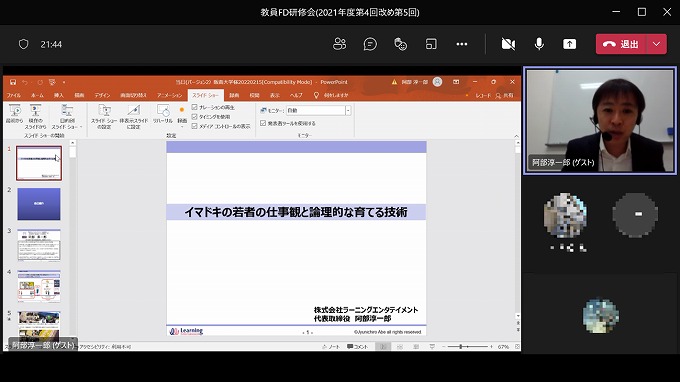Select 阿部淳一郎 guest video tile

pos(600,121)
